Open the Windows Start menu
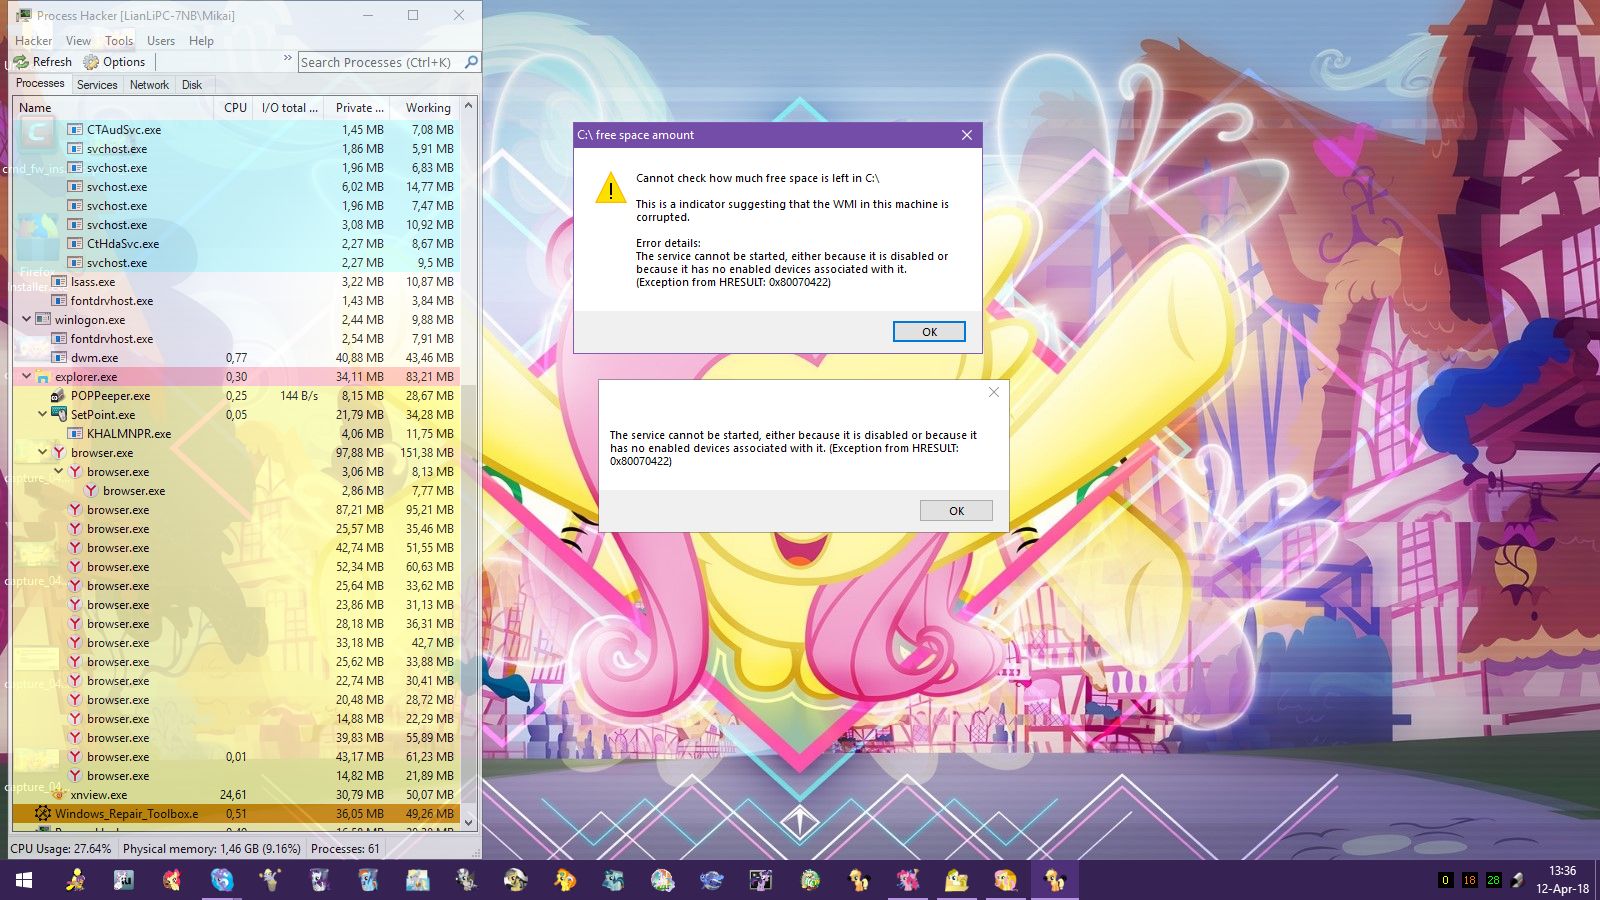This screenshot has height=900, width=1600. click(x=24, y=880)
